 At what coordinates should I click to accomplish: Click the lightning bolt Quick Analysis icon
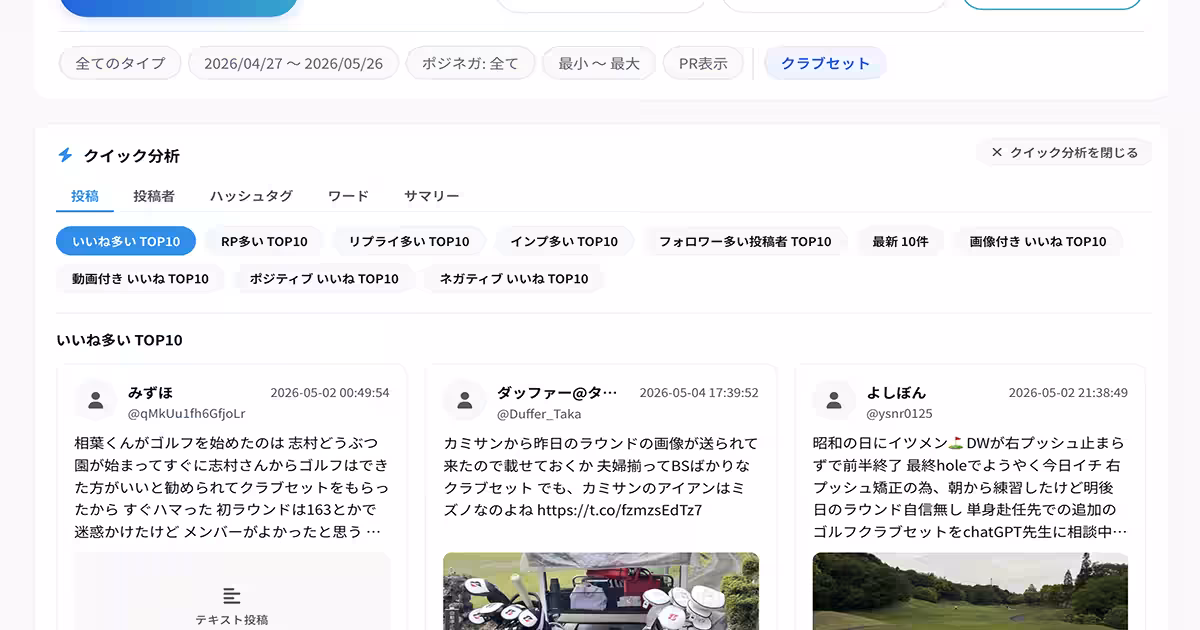click(x=65, y=155)
